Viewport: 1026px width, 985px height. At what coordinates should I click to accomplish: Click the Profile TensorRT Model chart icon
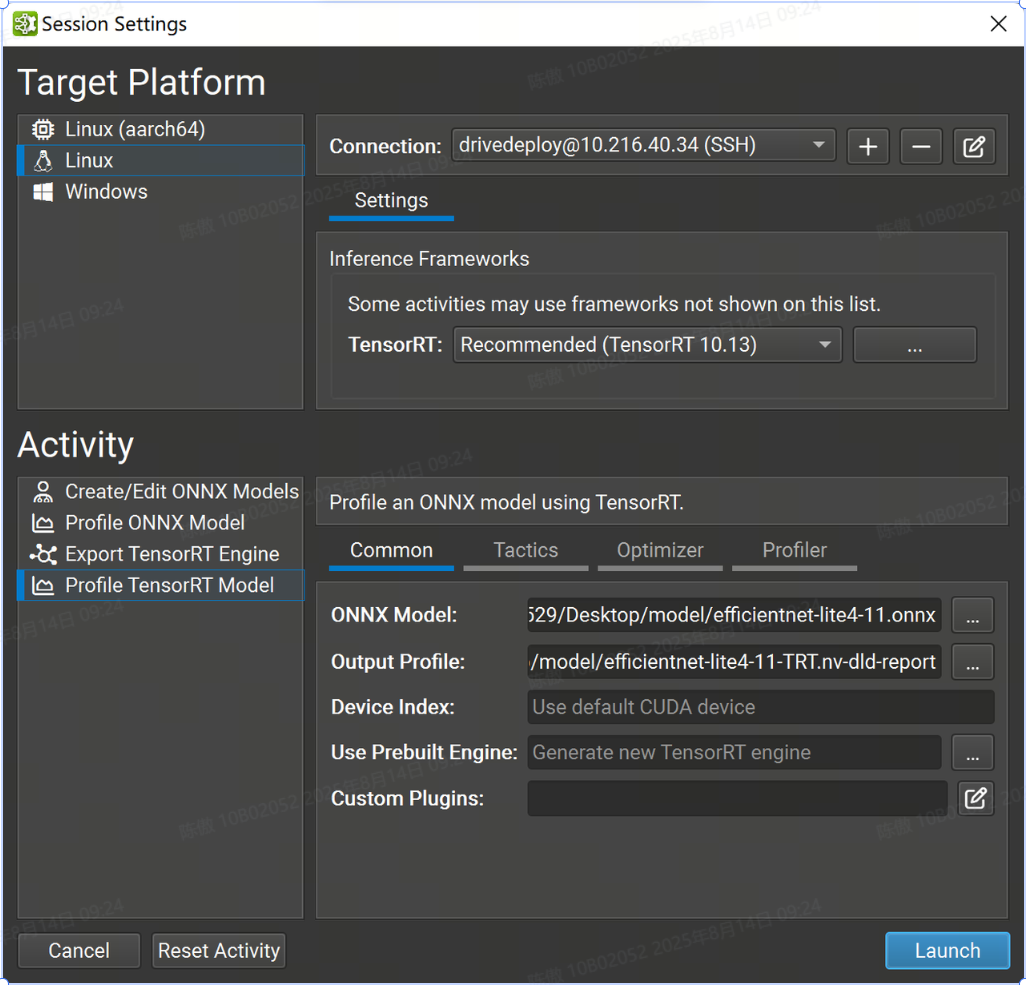click(x=43, y=586)
